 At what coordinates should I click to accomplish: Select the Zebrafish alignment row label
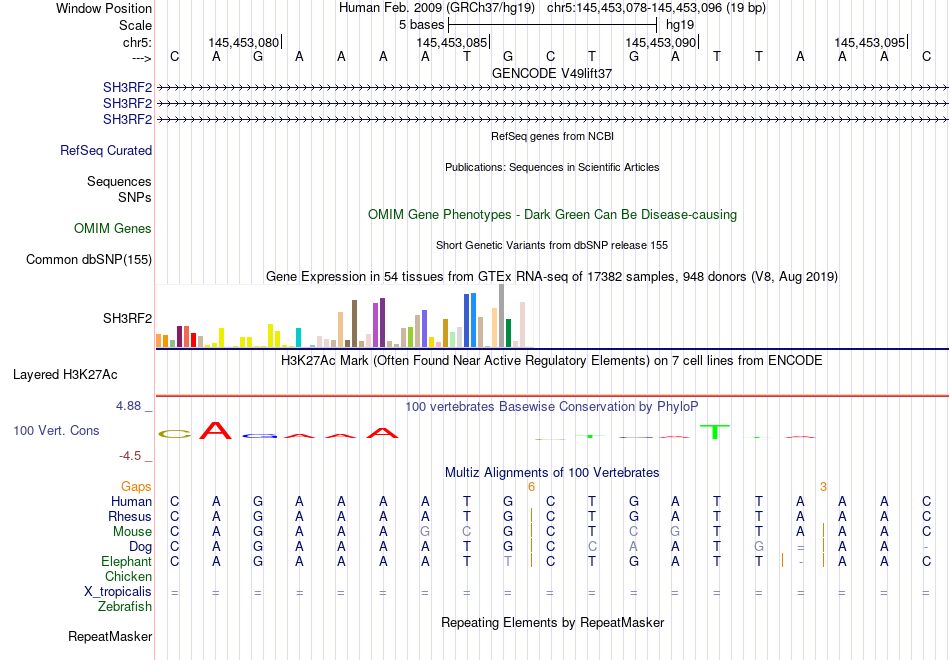tap(125, 607)
